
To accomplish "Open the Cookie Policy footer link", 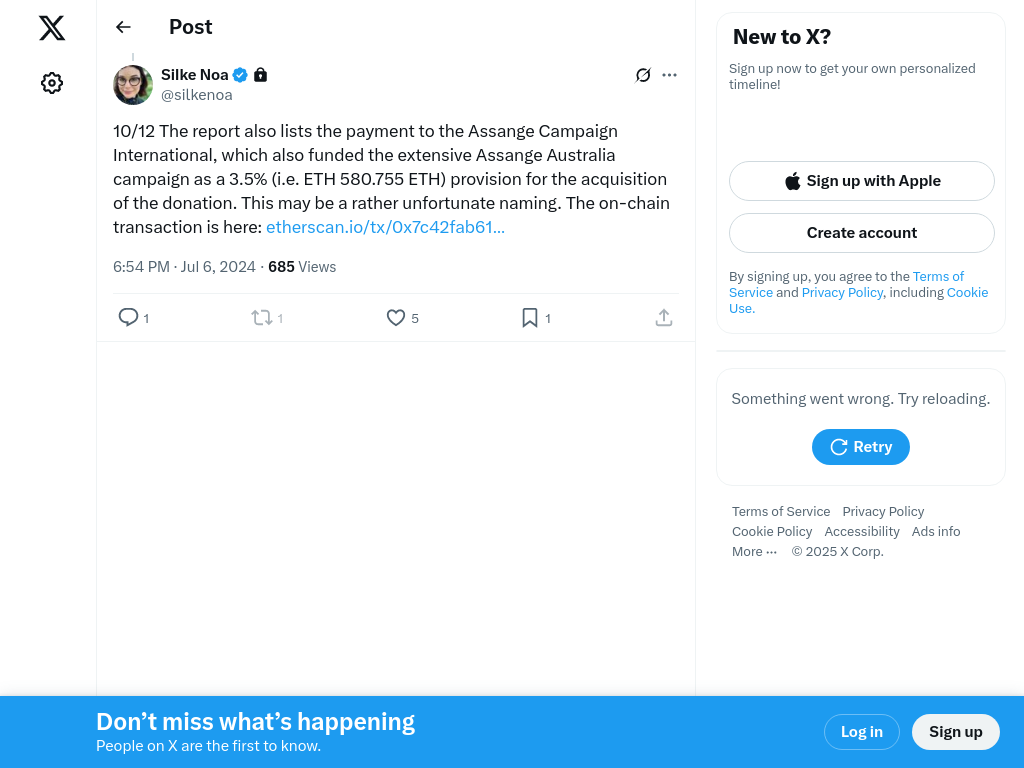I will 772,532.
